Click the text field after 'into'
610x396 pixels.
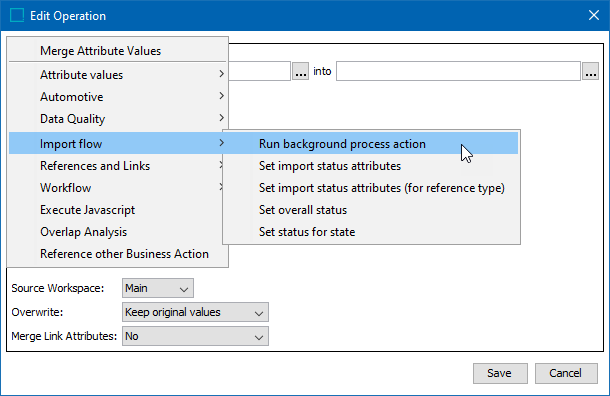pos(458,71)
